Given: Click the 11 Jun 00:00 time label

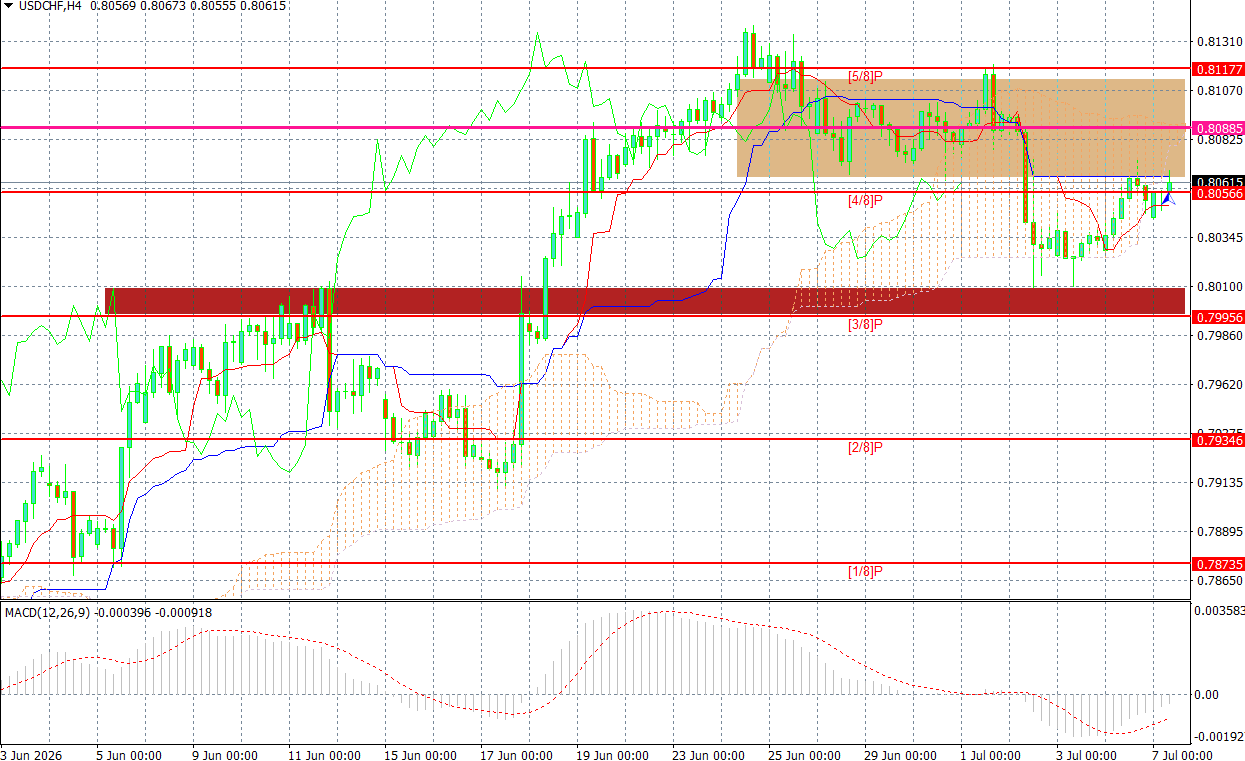Looking at the screenshot, I should tap(324, 755).
